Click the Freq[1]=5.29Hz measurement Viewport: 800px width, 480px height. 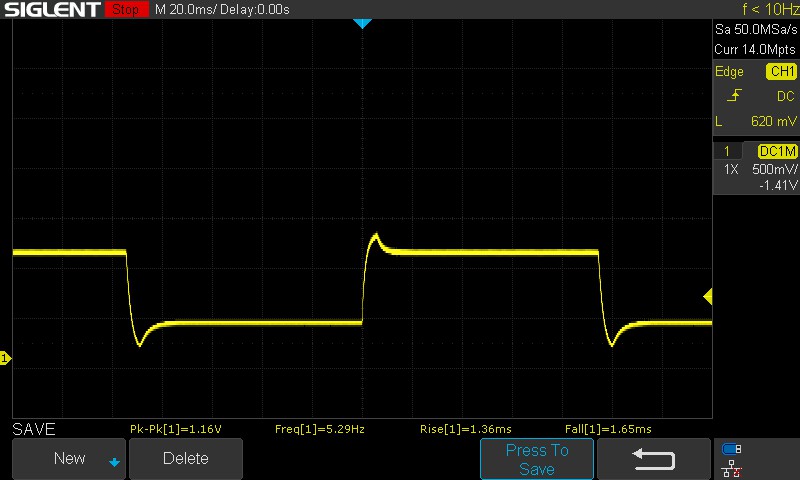[x=319, y=429]
